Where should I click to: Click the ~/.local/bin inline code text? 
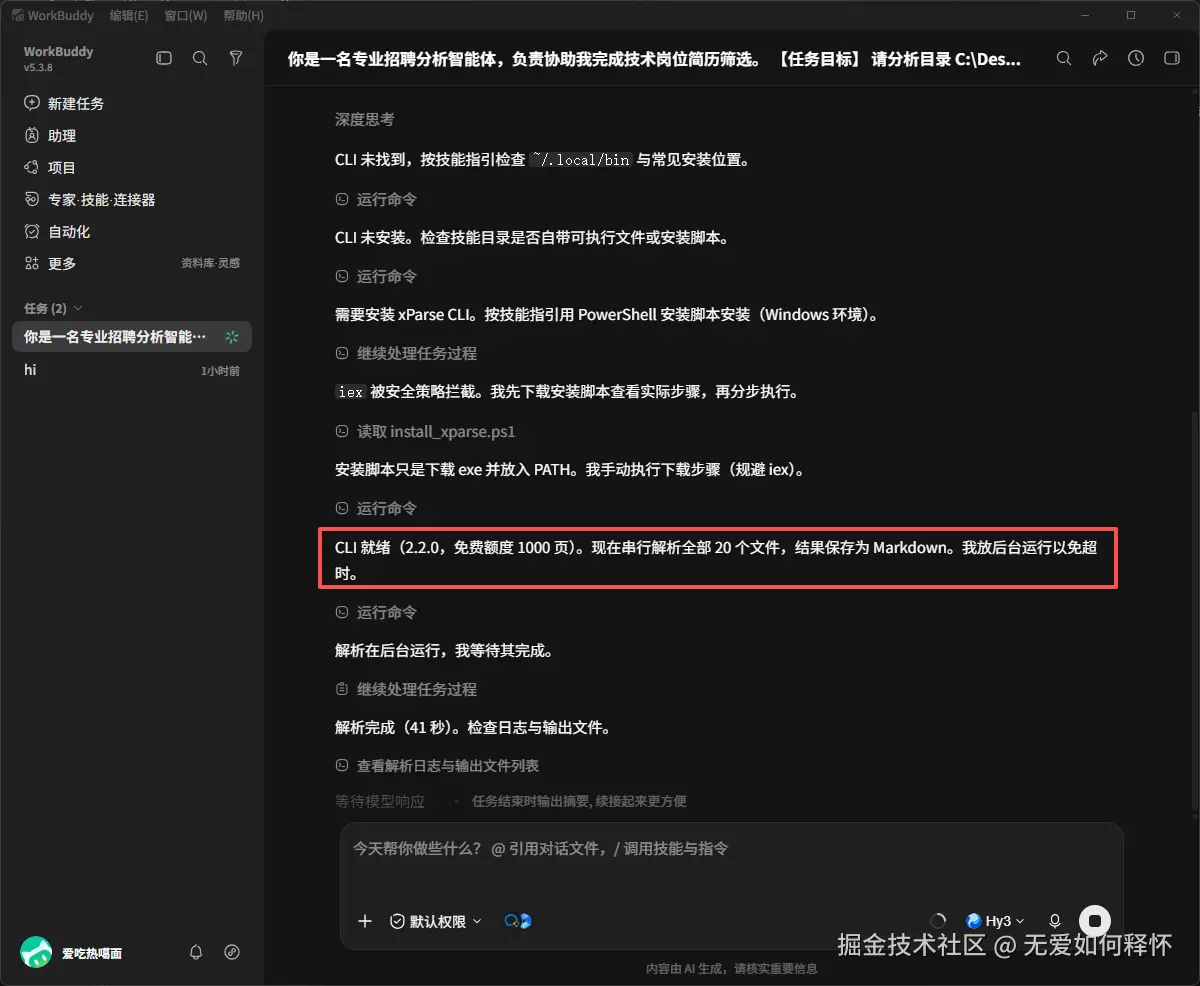coord(581,159)
